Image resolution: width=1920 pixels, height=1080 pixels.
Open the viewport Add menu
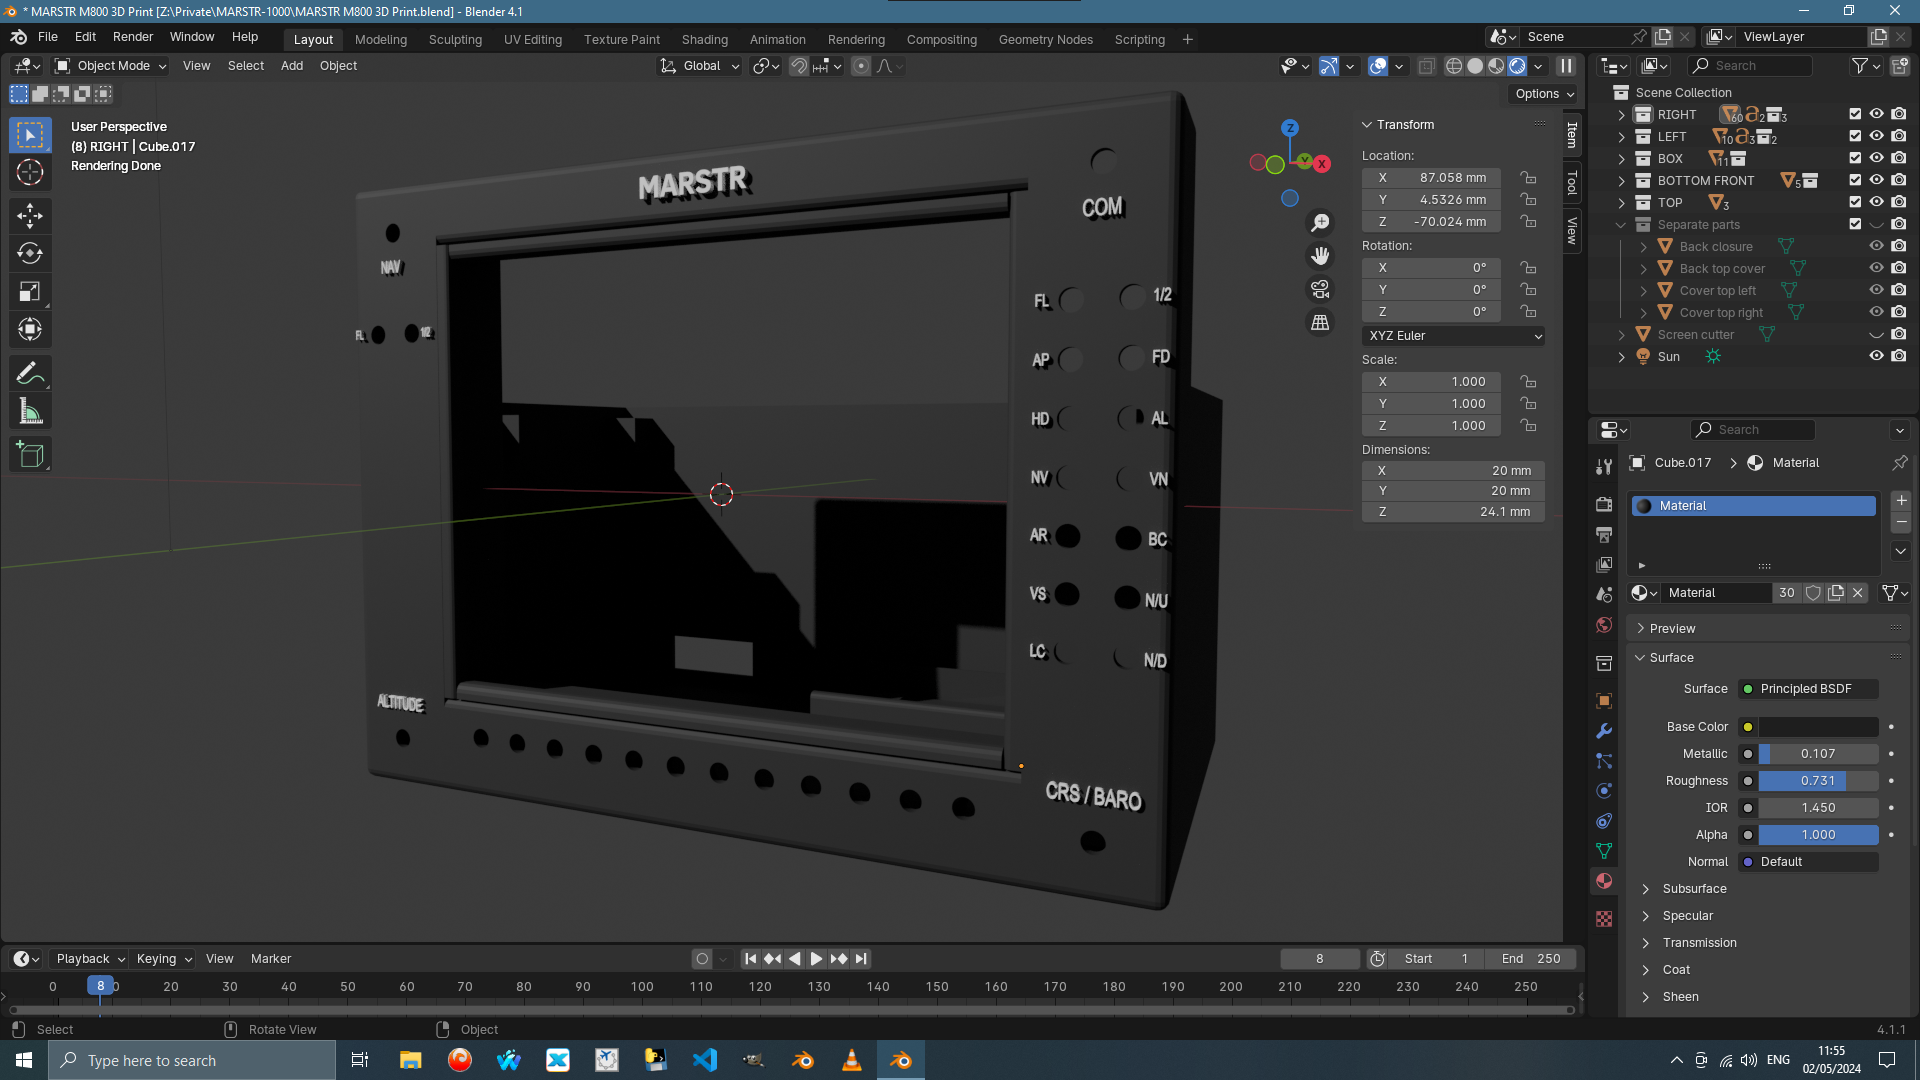coord(292,66)
